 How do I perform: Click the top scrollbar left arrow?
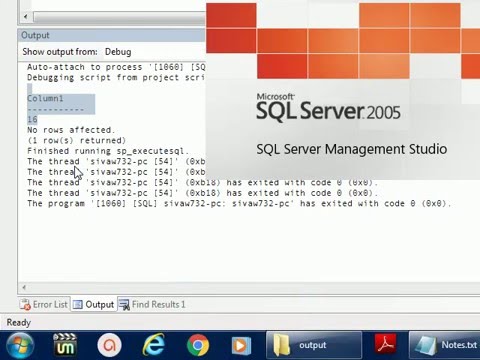pos(26,17)
